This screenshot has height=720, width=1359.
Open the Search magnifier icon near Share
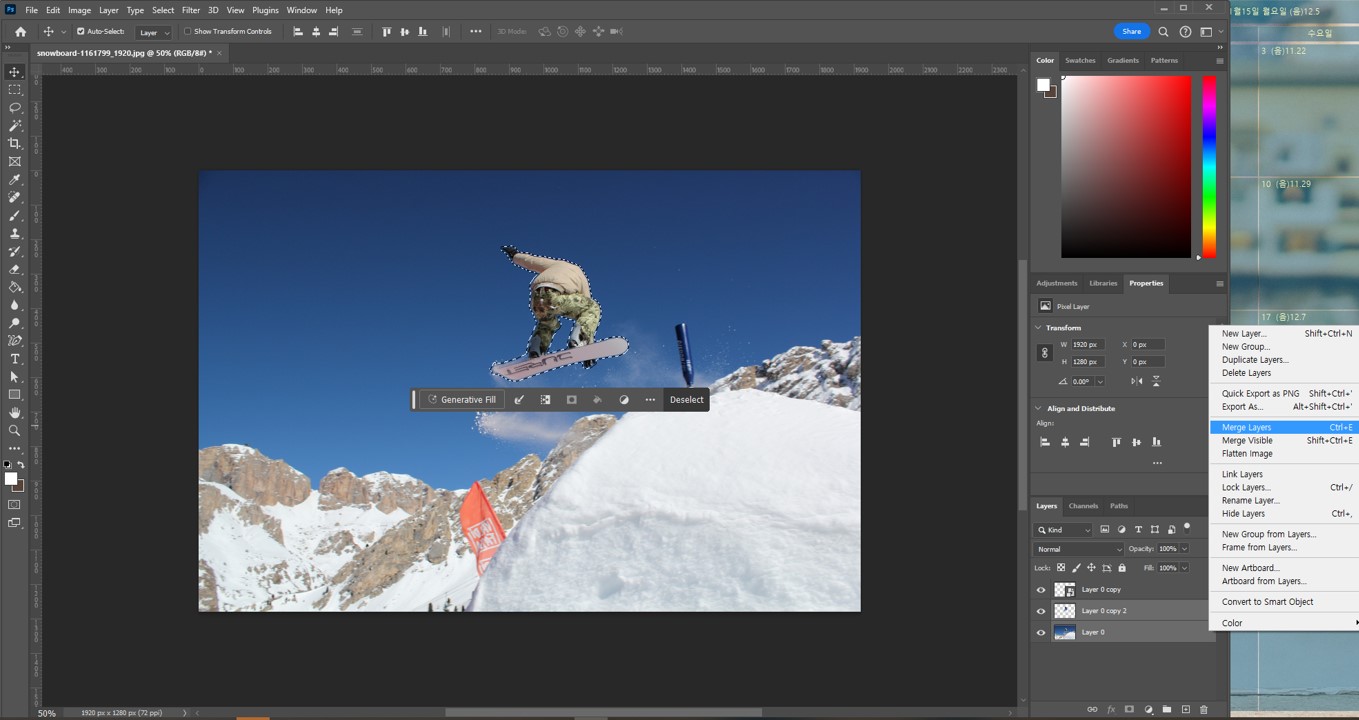1163,31
